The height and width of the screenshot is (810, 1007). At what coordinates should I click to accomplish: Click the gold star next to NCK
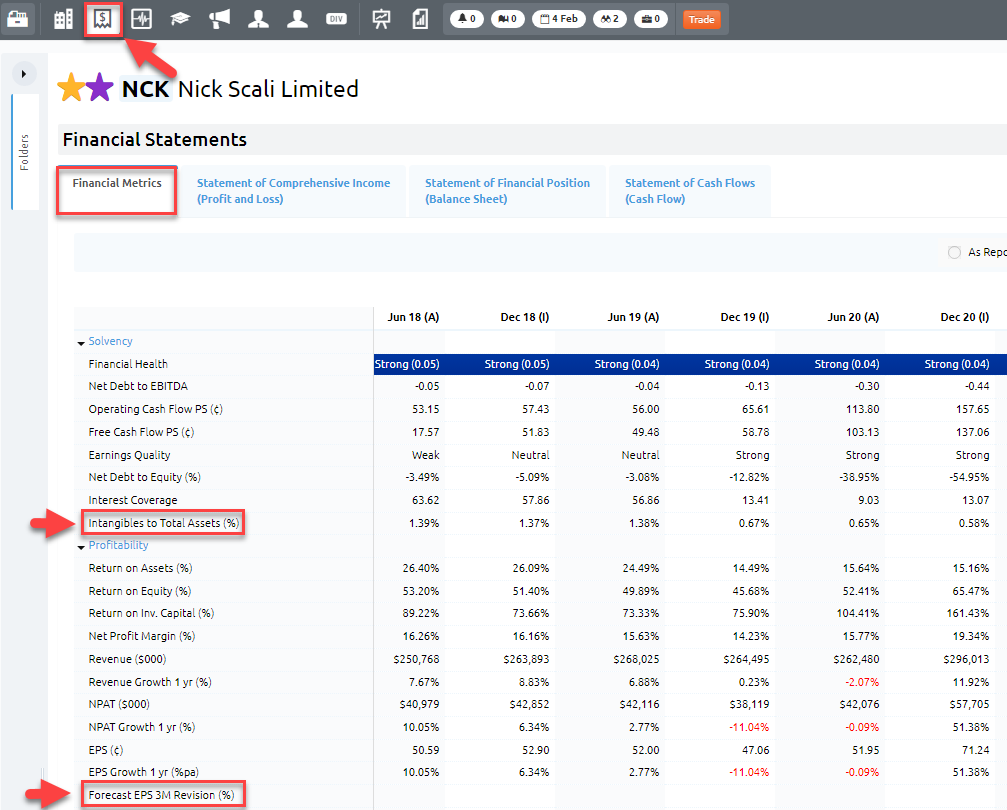[x=71, y=87]
